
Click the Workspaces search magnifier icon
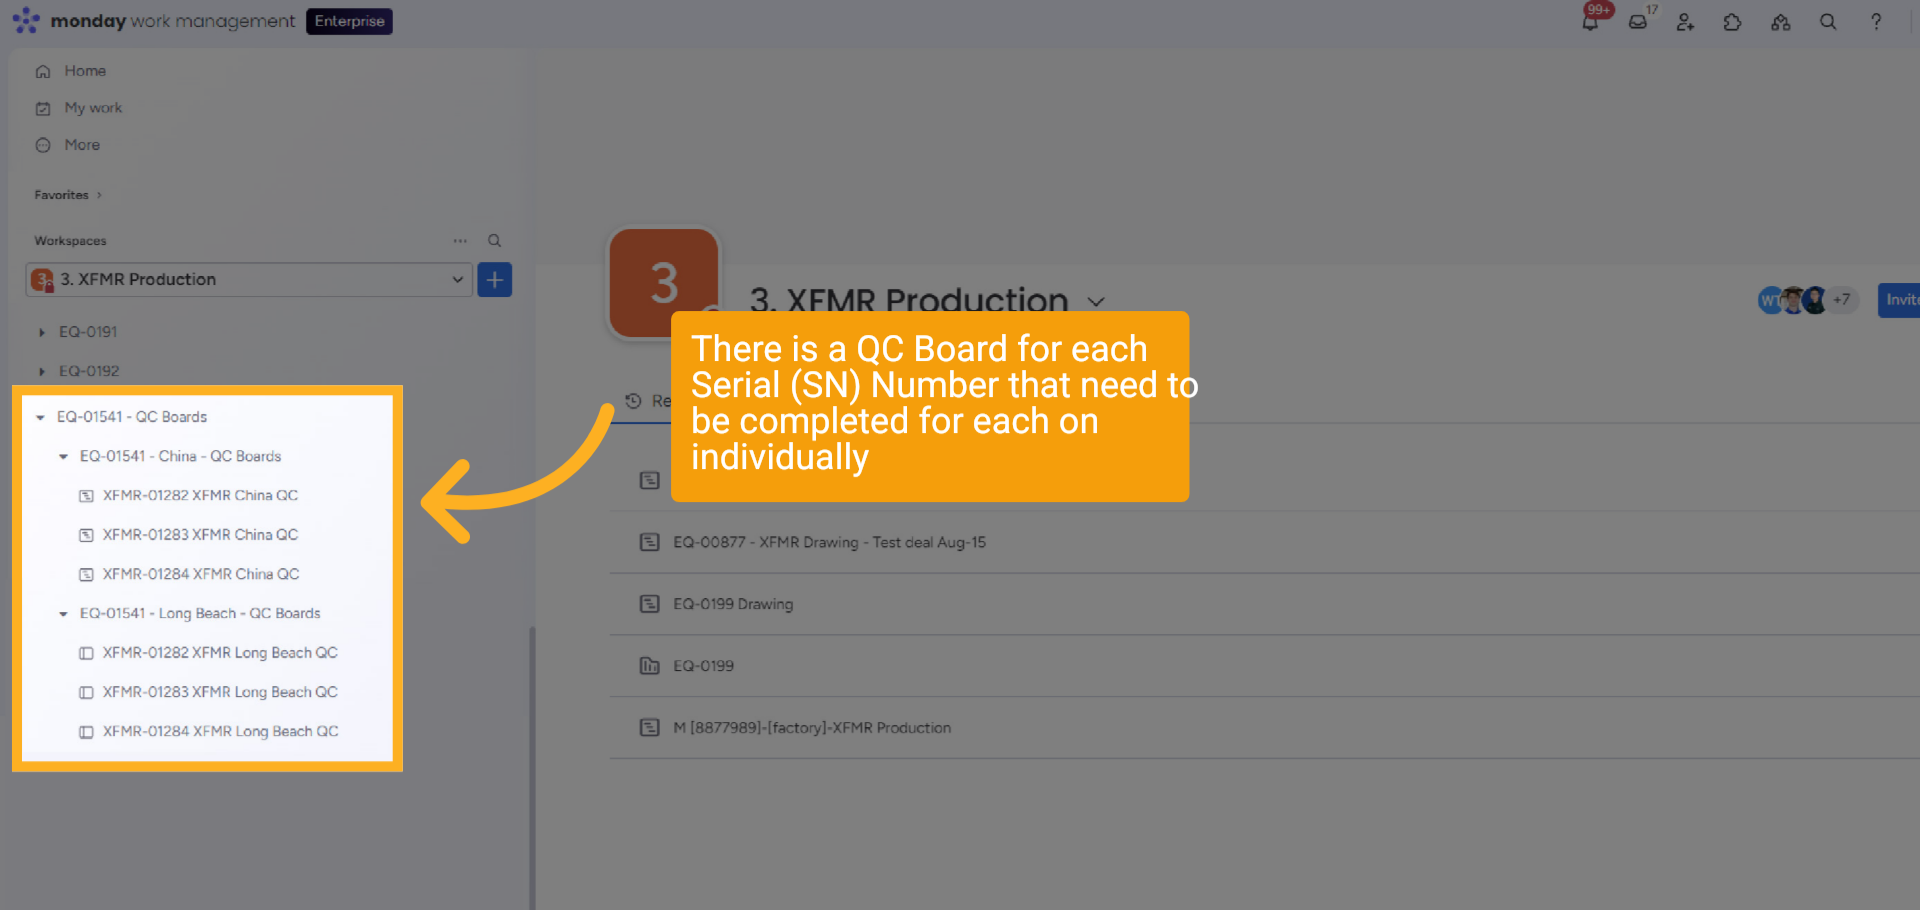pyautogui.click(x=494, y=241)
